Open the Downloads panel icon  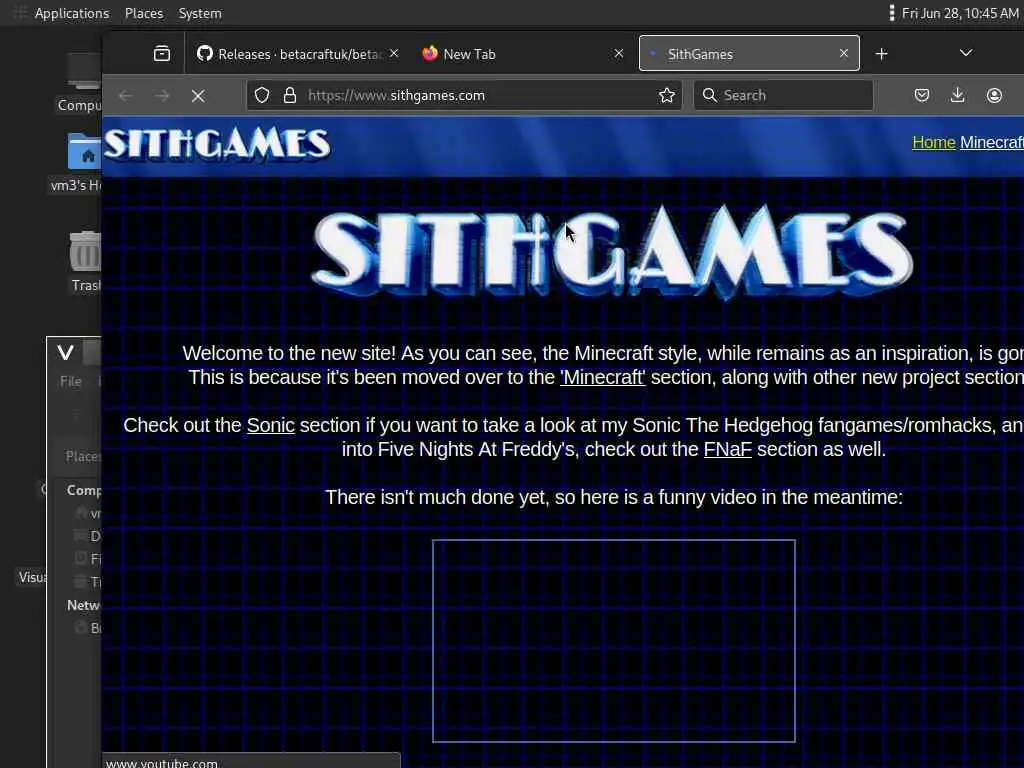click(957, 95)
